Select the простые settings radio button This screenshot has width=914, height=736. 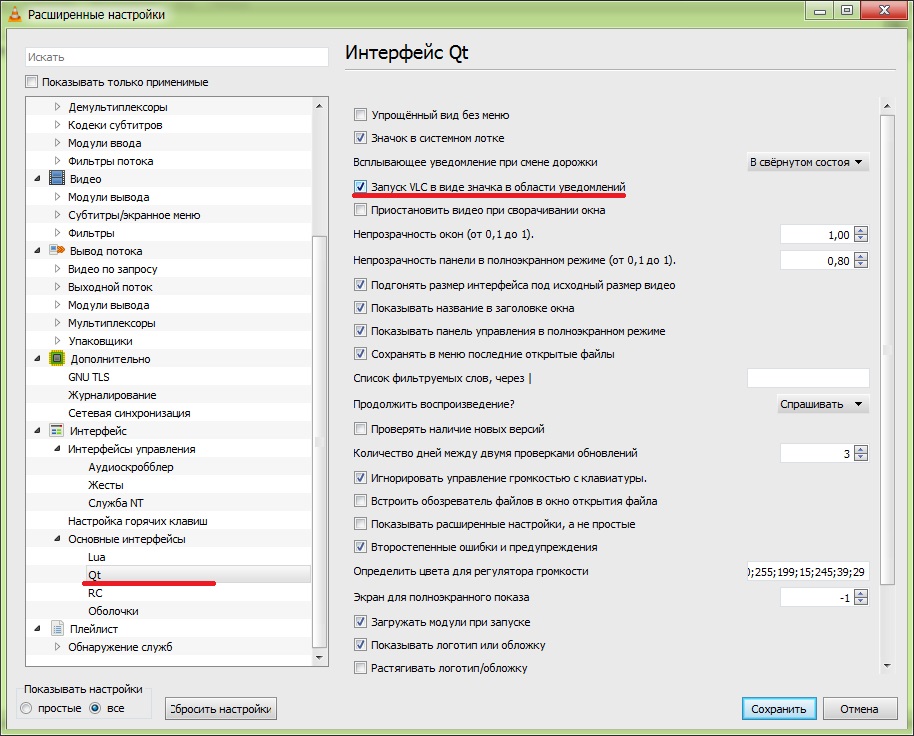[x=26, y=709]
